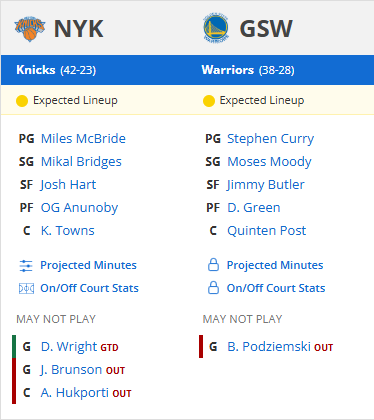Click the Knicks Projected Minutes sliders icon
374x420 pixels.
[x=26, y=266]
